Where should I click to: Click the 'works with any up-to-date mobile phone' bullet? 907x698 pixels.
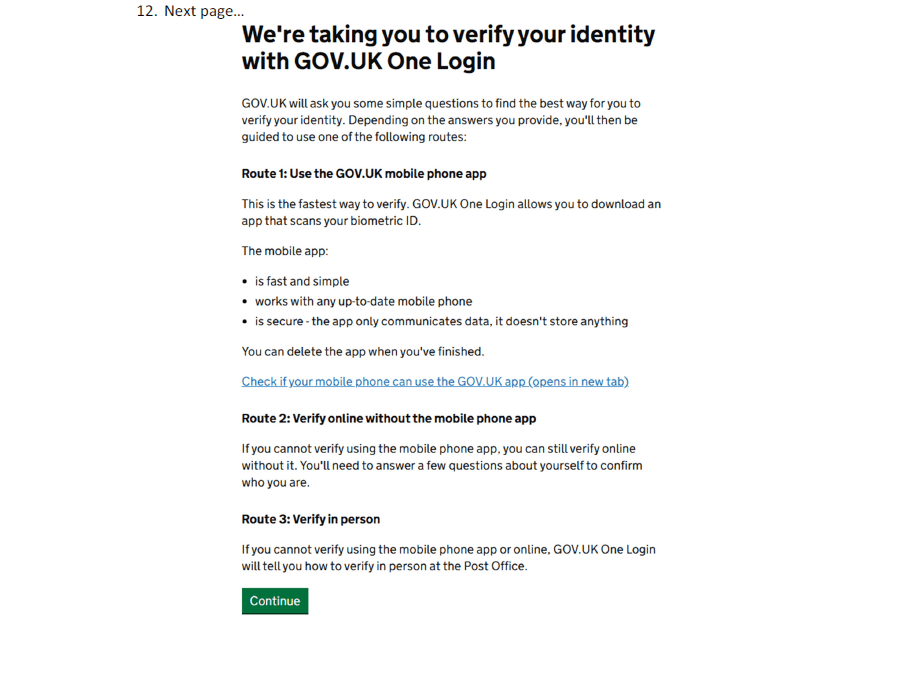pos(363,301)
